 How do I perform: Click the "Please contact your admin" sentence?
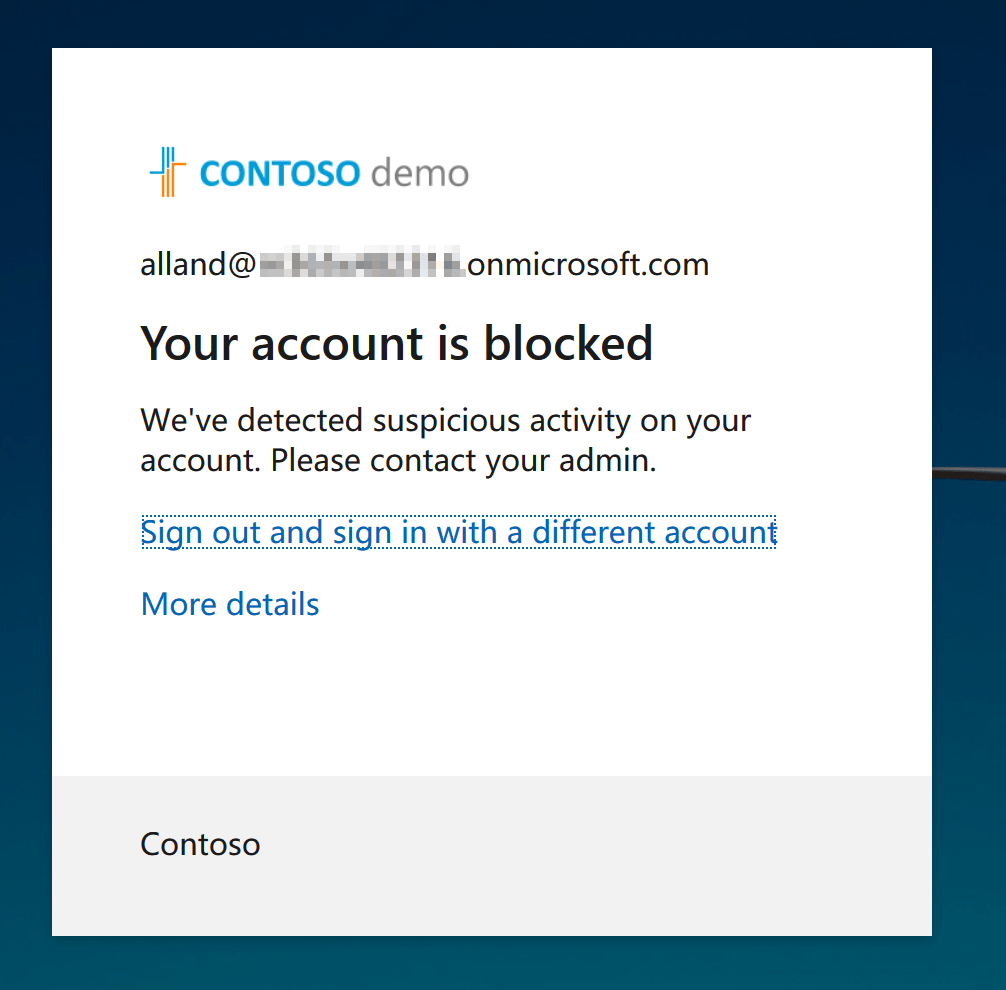click(x=463, y=461)
